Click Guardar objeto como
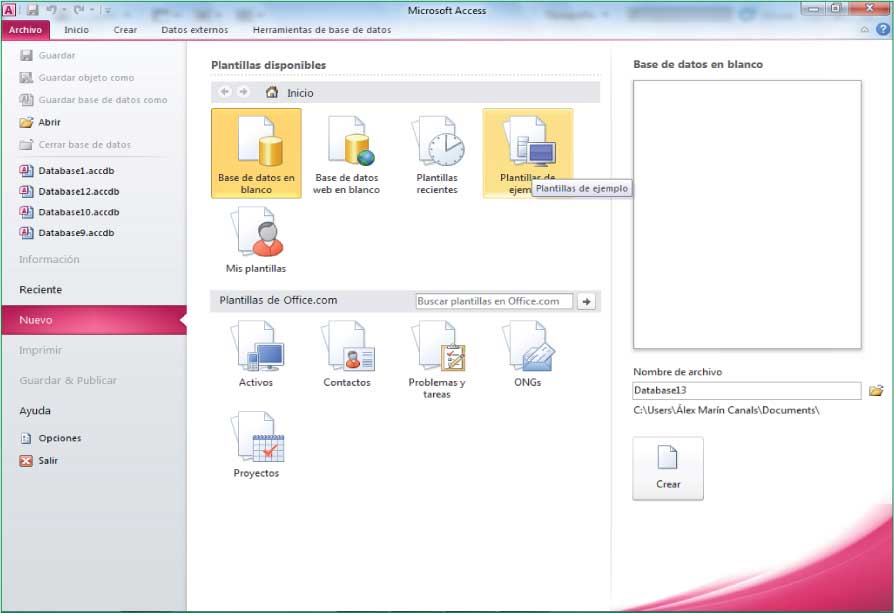 [x=77, y=78]
